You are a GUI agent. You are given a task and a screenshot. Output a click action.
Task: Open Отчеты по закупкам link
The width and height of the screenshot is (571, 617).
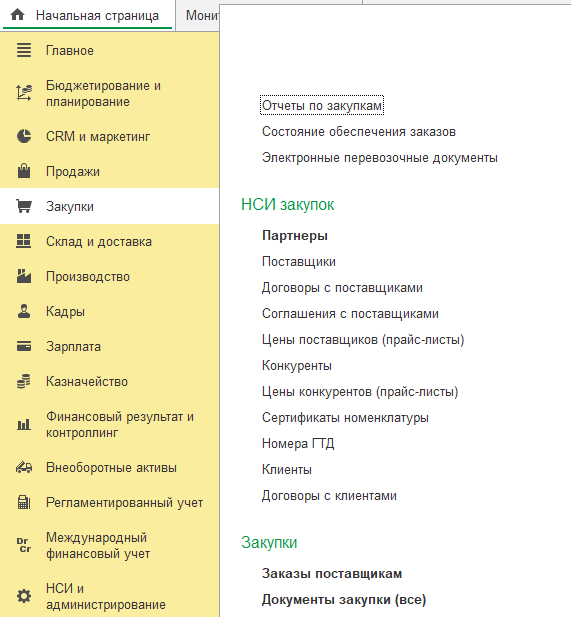click(322, 105)
